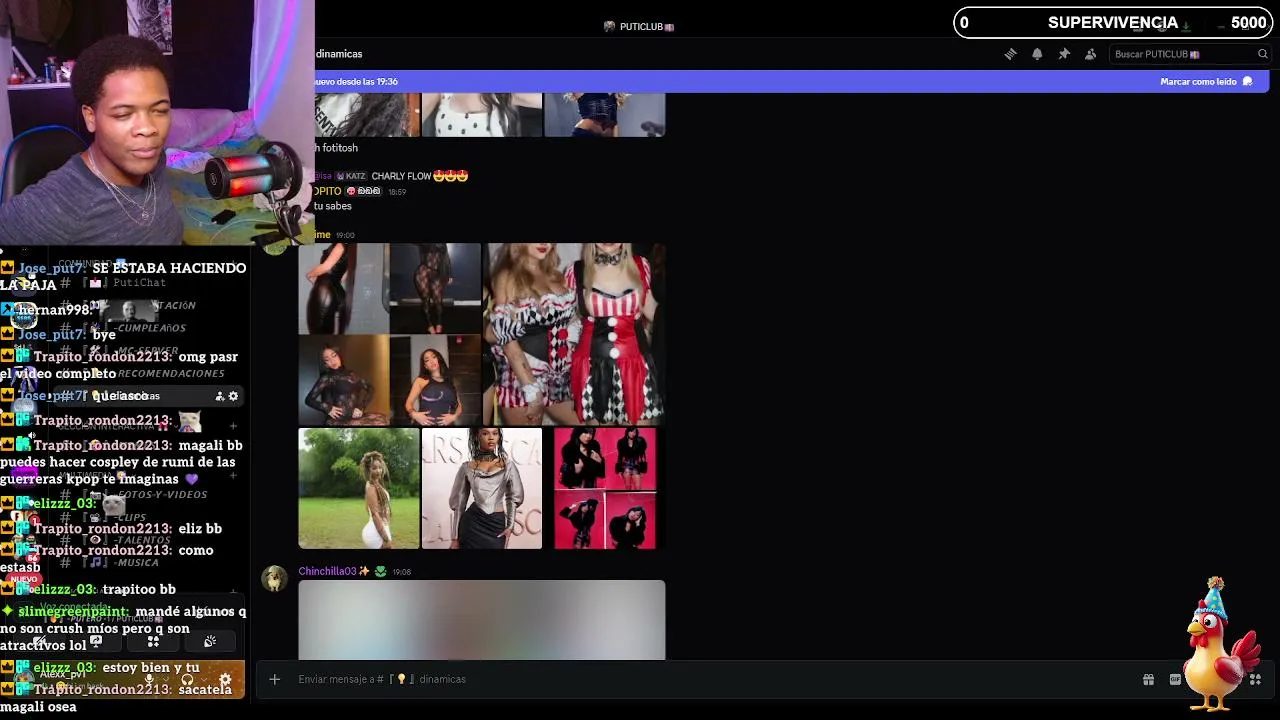The height and width of the screenshot is (720, 1280).
Task: Click the share screen button in voice panel
Action: 96,641
